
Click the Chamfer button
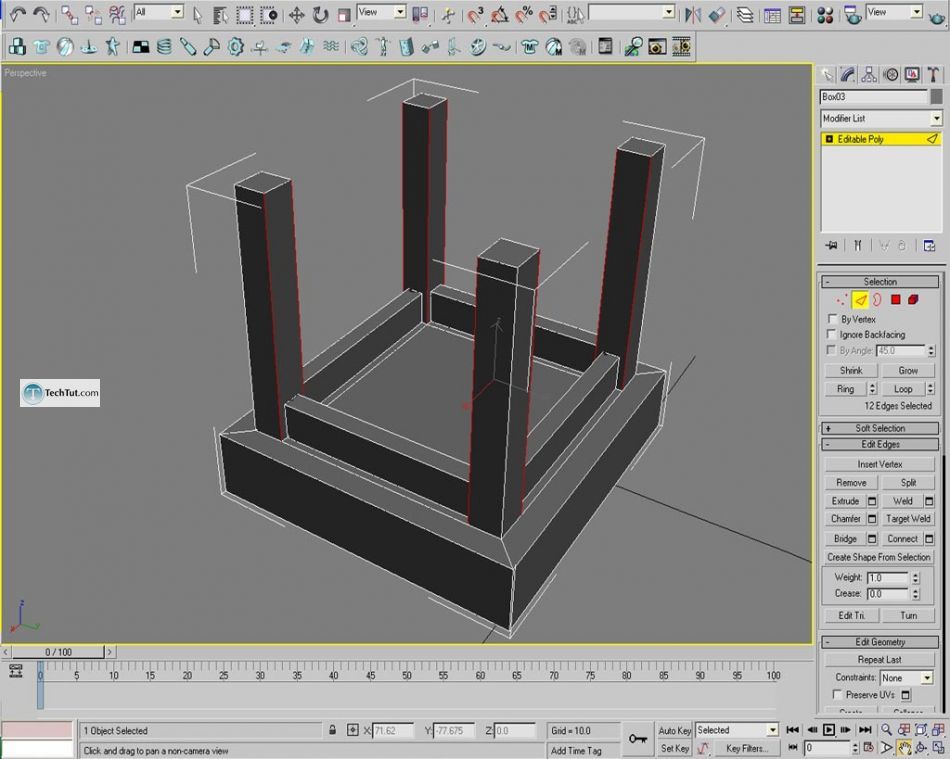[x=846, y=519]
